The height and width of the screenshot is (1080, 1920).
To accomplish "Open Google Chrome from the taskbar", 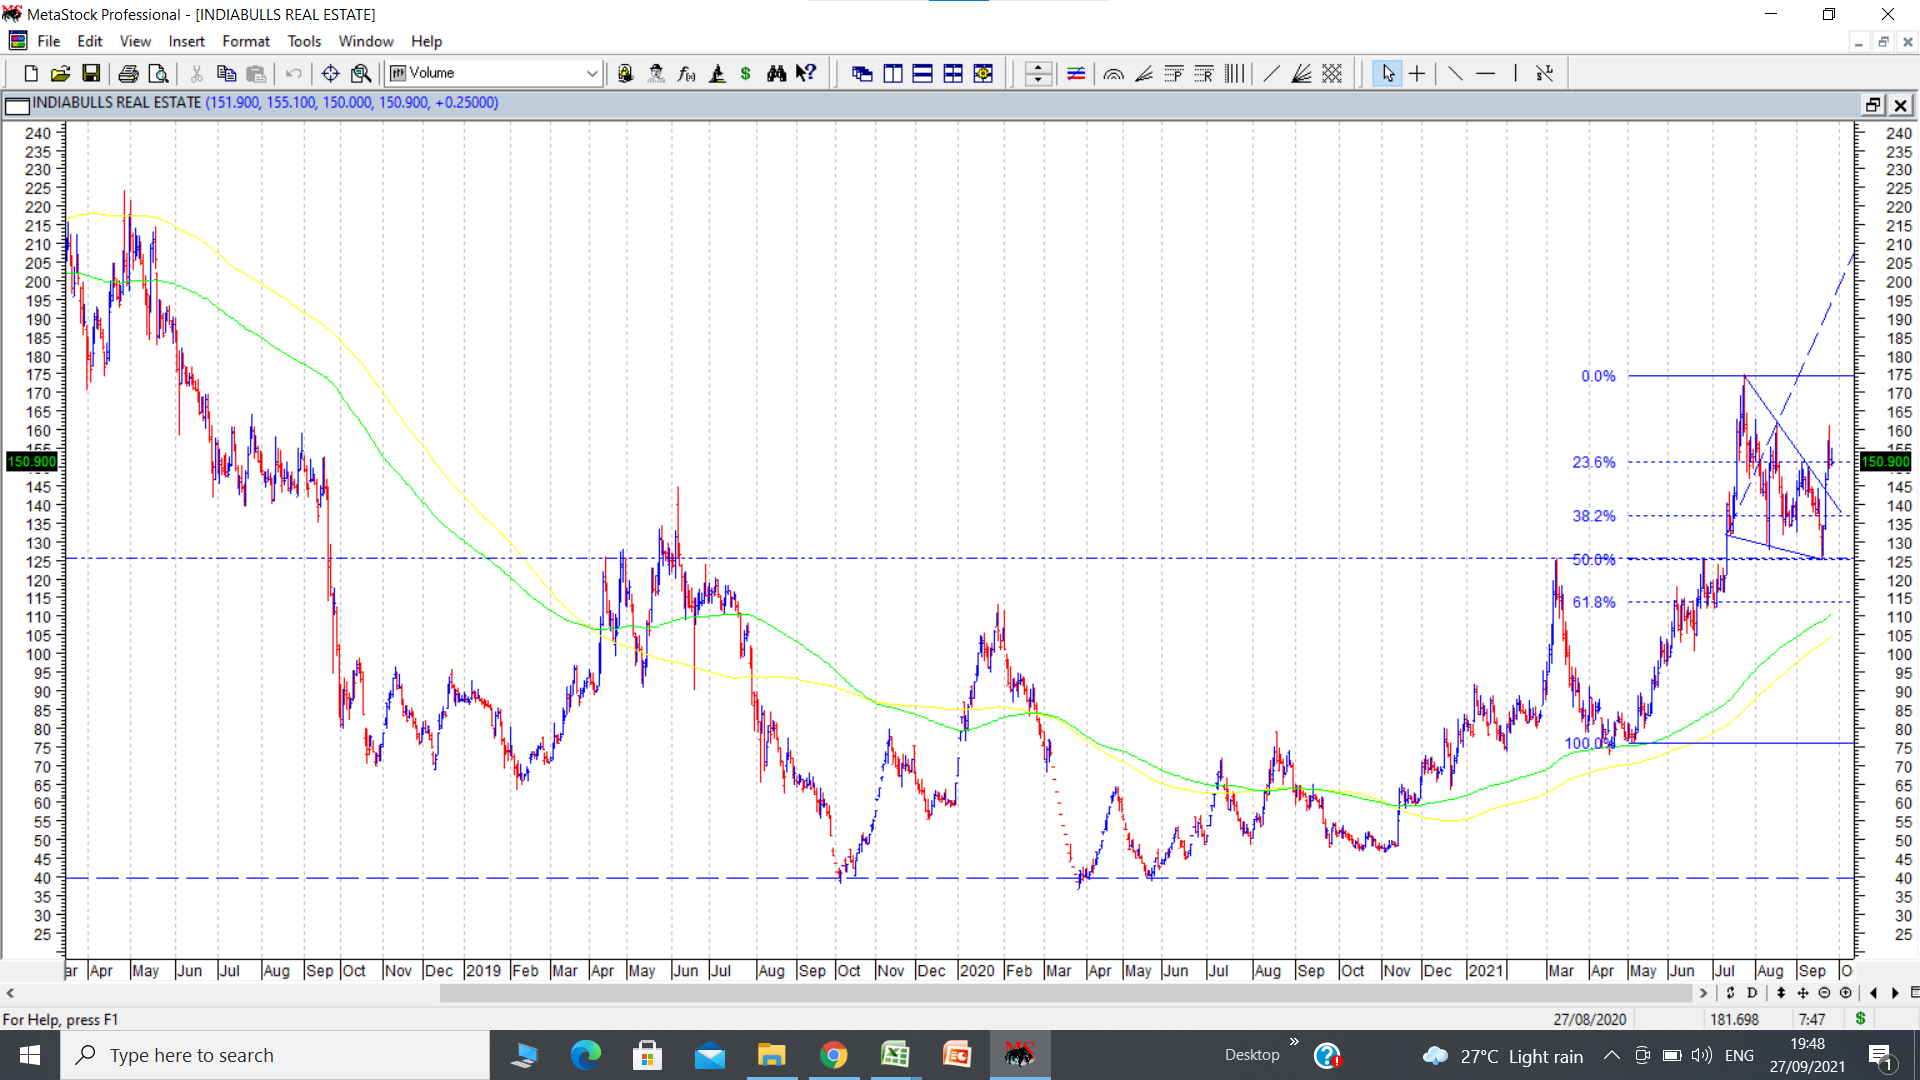I will pyautogui.click(x=833, y=1055).
